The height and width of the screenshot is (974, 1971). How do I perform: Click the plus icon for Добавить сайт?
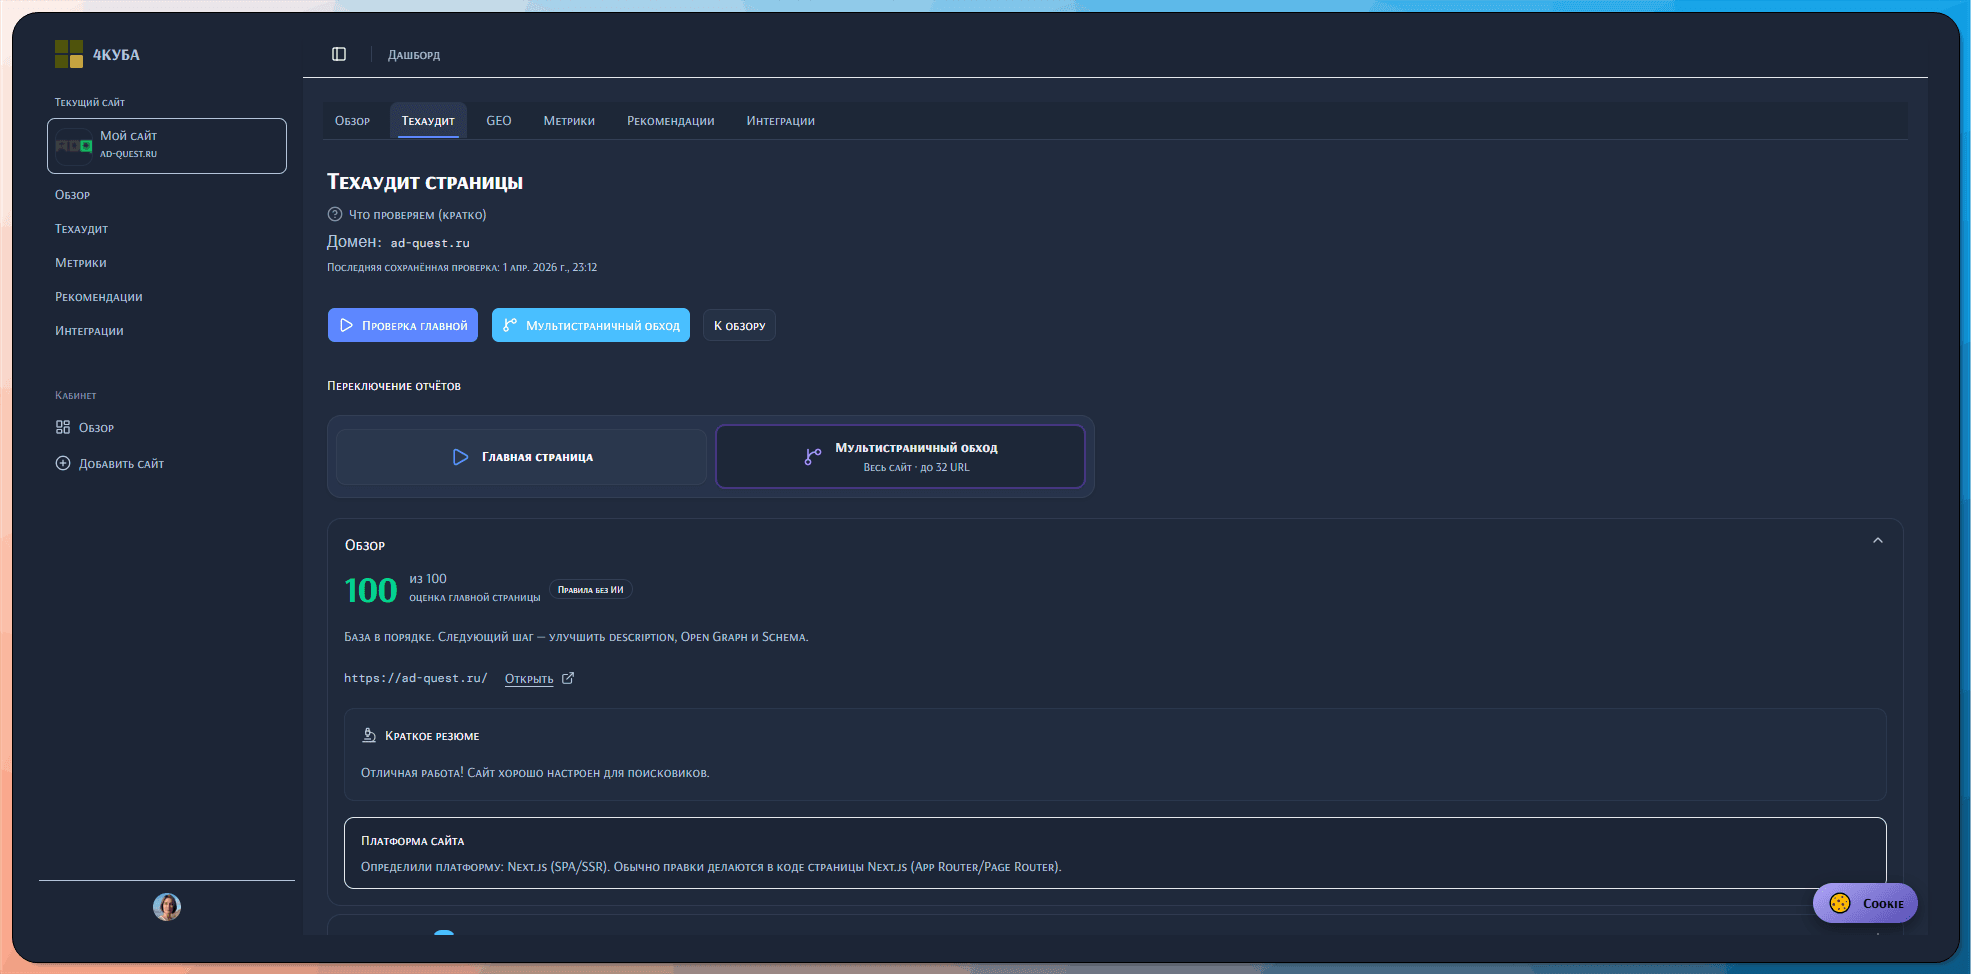click(x=63, y=463)
